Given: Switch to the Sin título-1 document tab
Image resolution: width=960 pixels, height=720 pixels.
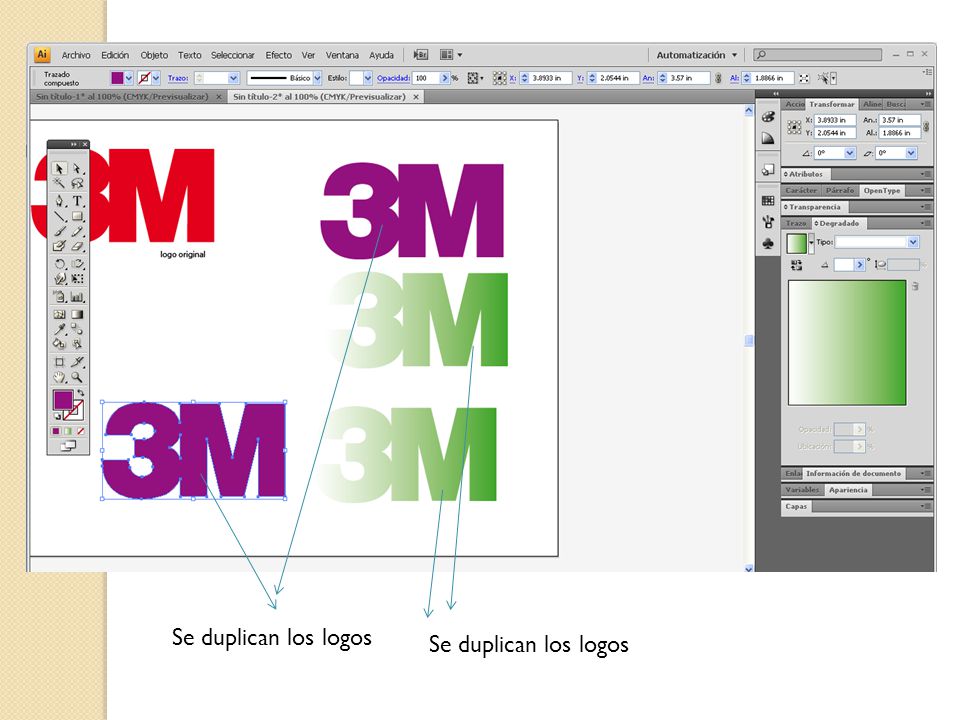Looking at the screenshot, I should pyautogui.click(x=122, y=97).
